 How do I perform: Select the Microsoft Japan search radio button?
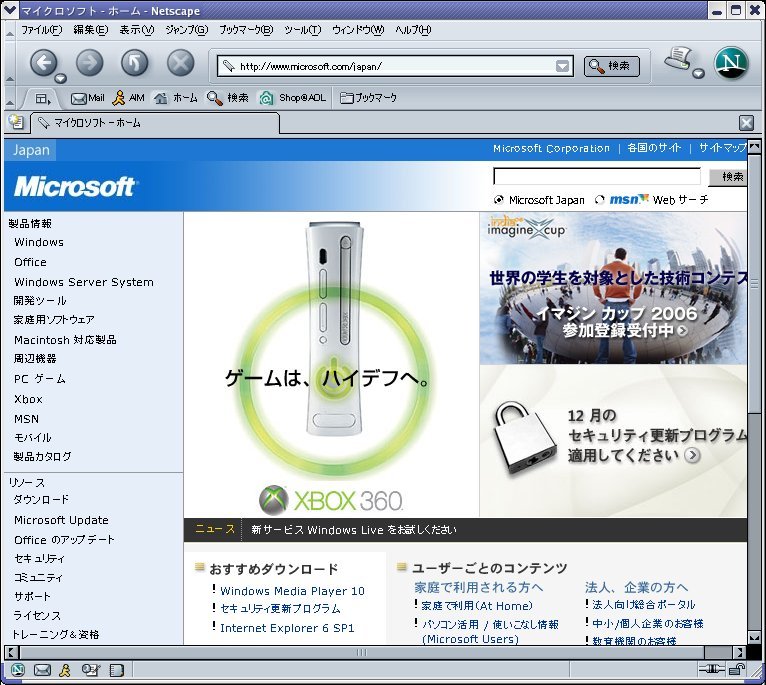click(498, 199)
